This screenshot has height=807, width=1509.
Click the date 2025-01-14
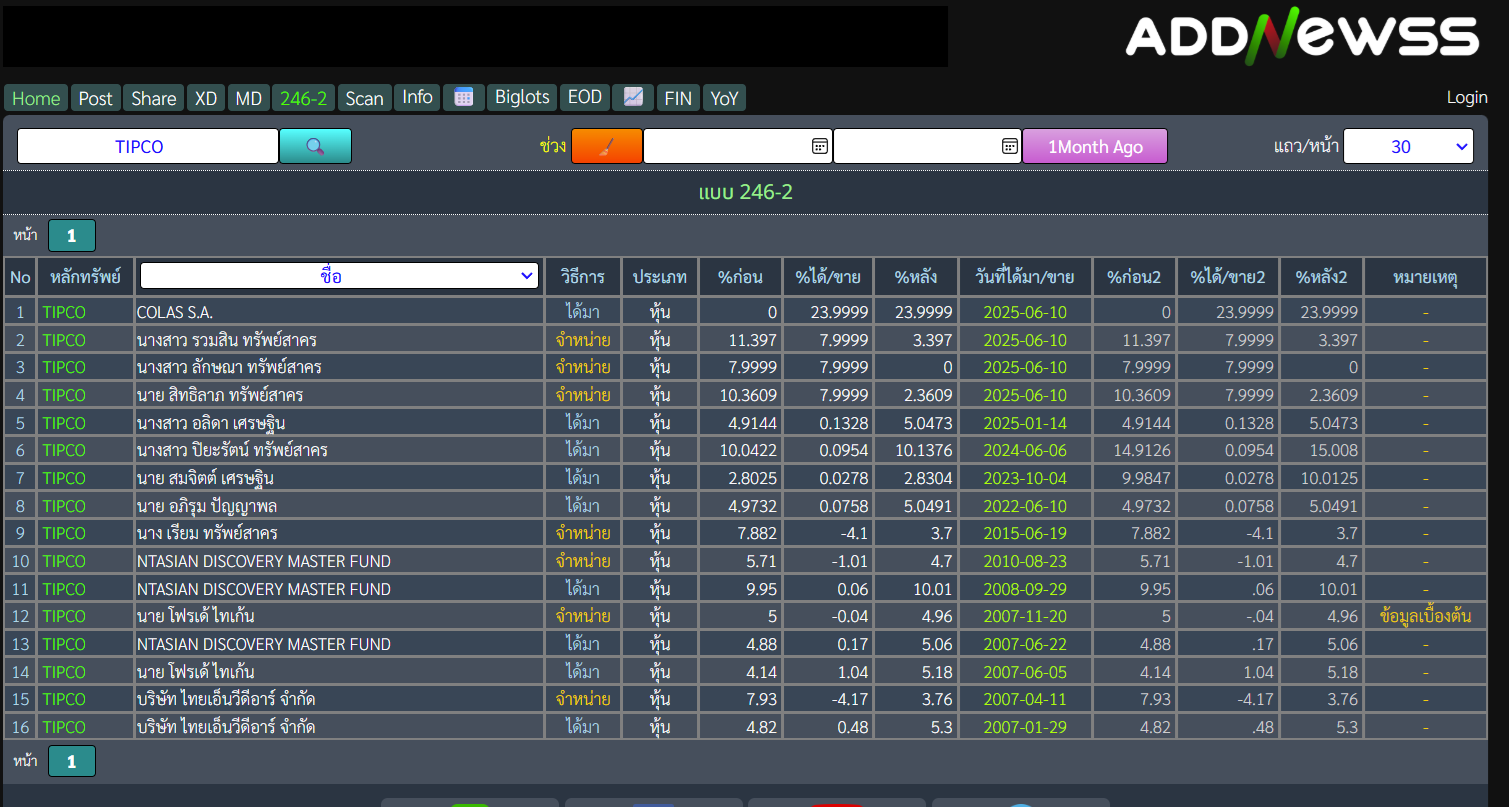click(x=1025, y=423)
